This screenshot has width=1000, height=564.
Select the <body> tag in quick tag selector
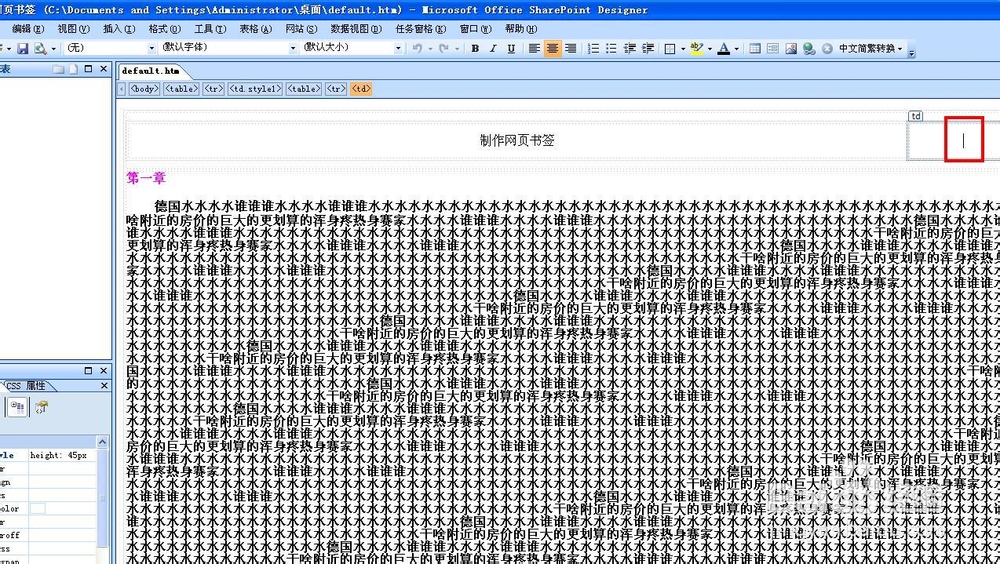pos(144,89)
